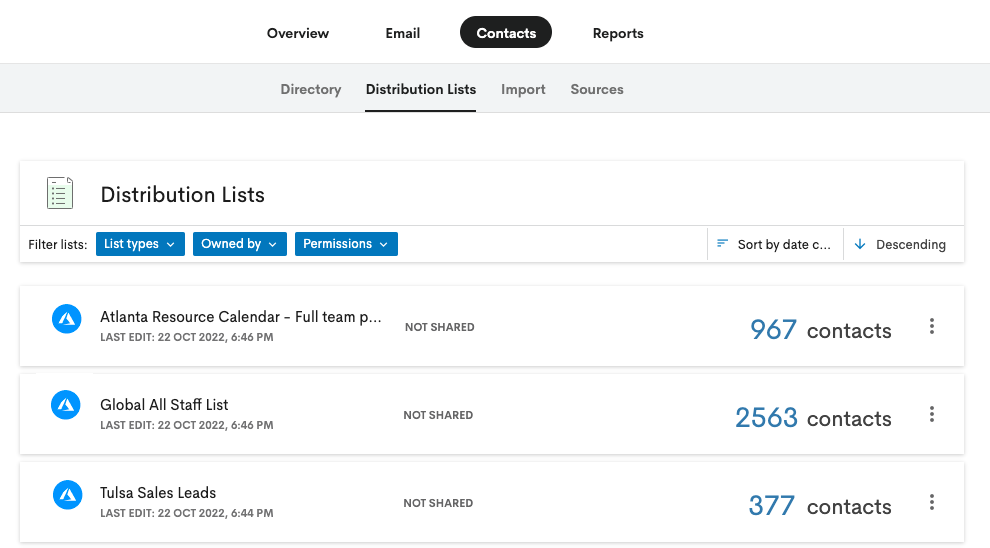990x548 pixels.
Task: Click the Filter lists label
Action: click(x=57, y=244)
